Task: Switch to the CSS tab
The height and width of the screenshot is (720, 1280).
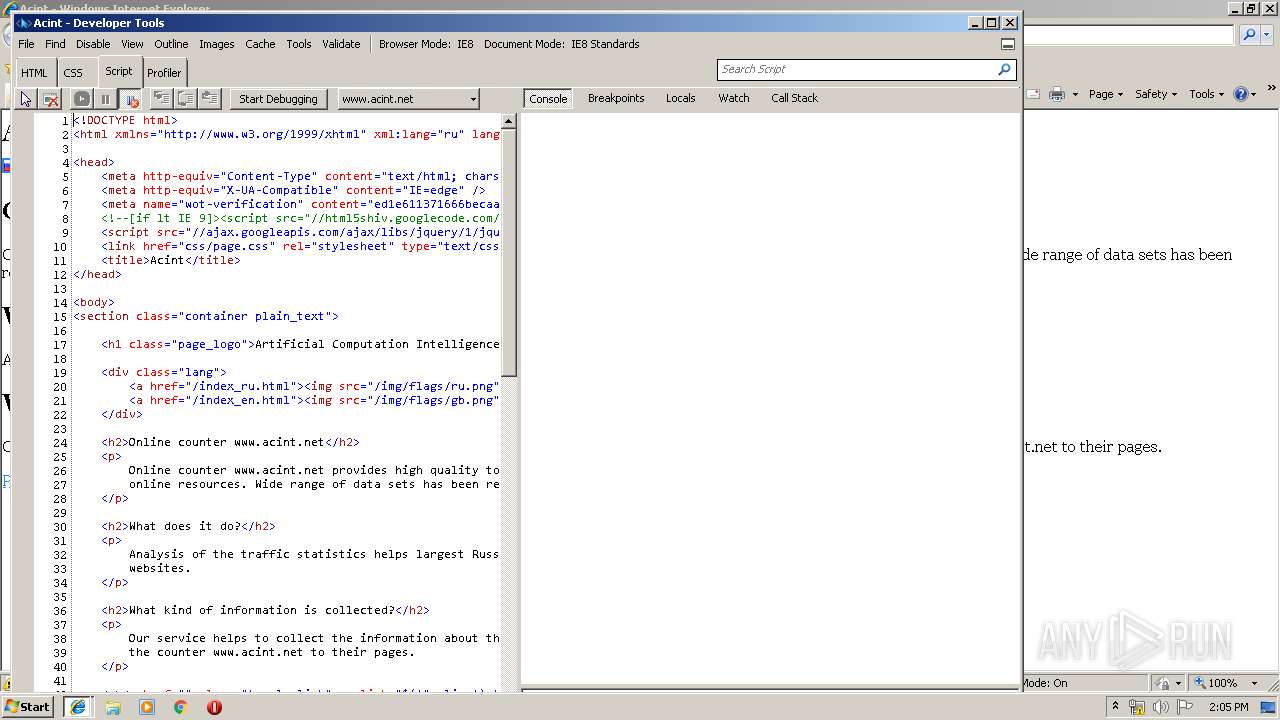Action: point(73,72)
